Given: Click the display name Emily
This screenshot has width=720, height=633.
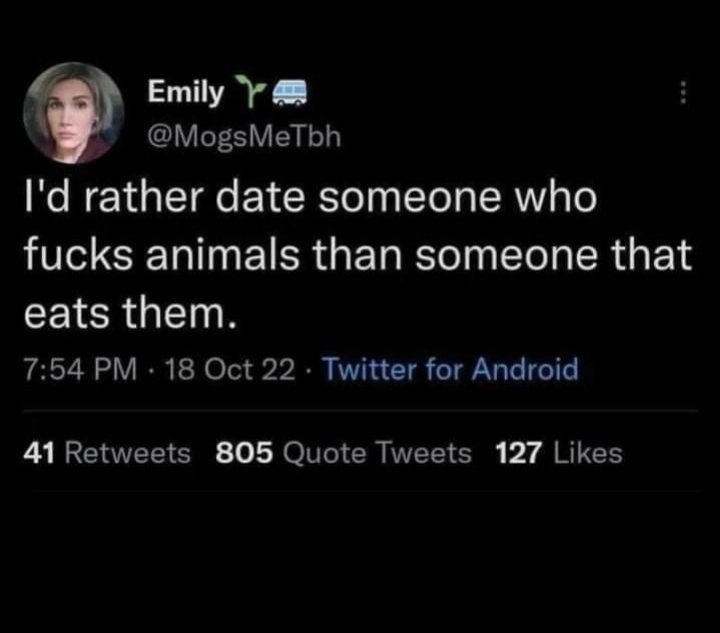Looking at the screenshot, I should 185,93.
